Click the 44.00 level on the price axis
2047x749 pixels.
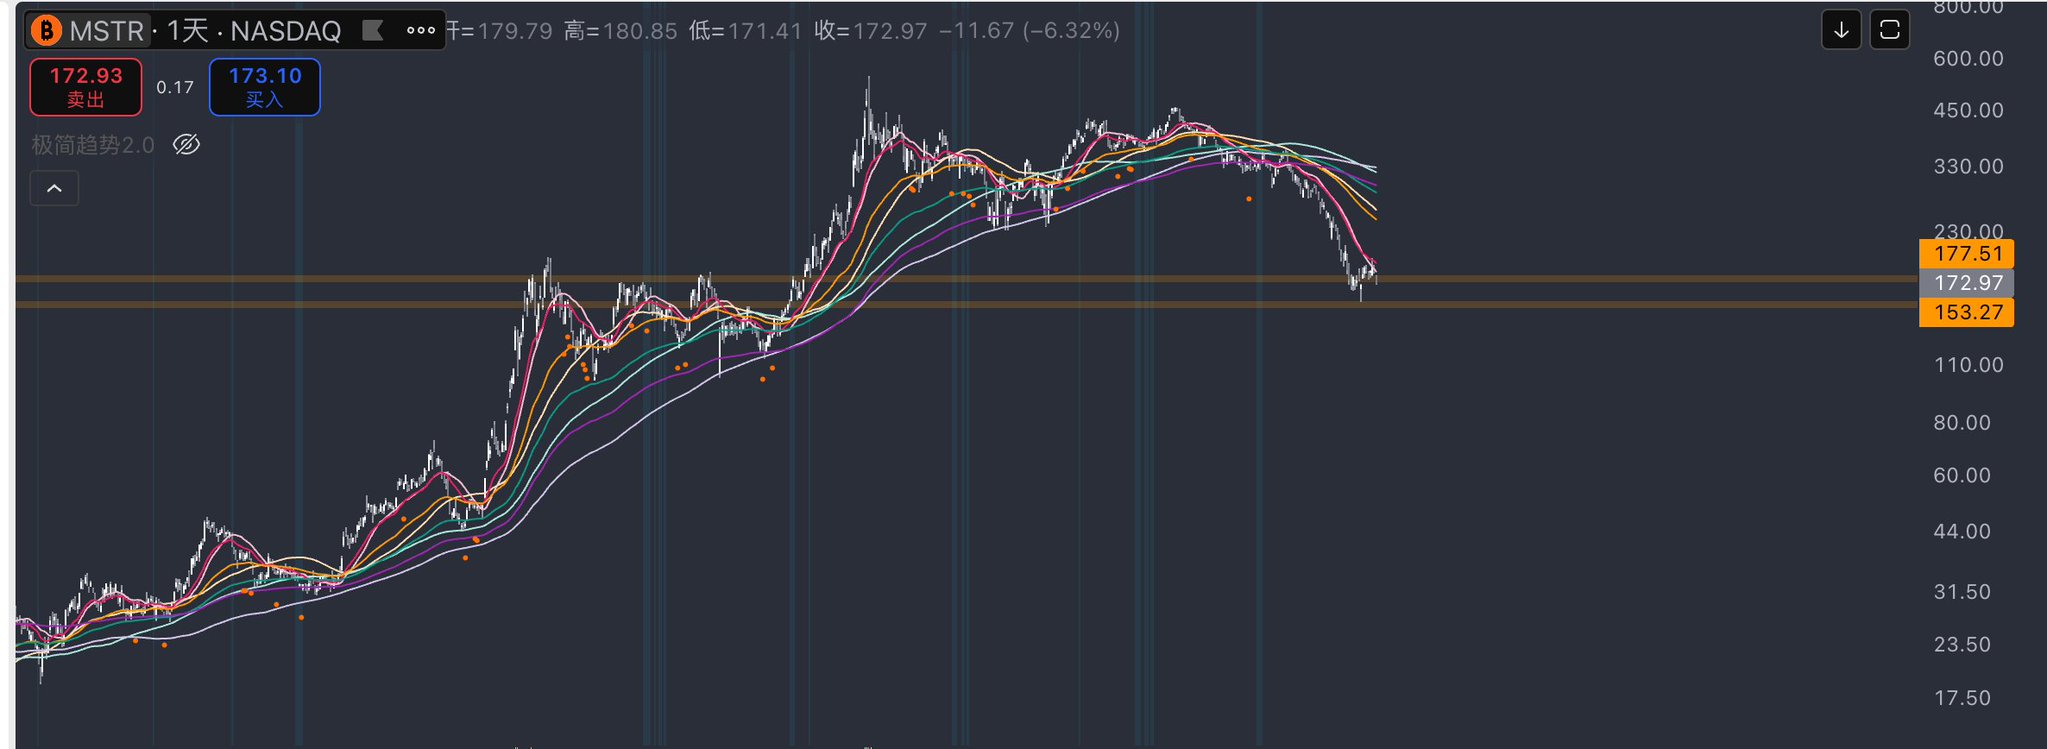tap(1962, 531)
